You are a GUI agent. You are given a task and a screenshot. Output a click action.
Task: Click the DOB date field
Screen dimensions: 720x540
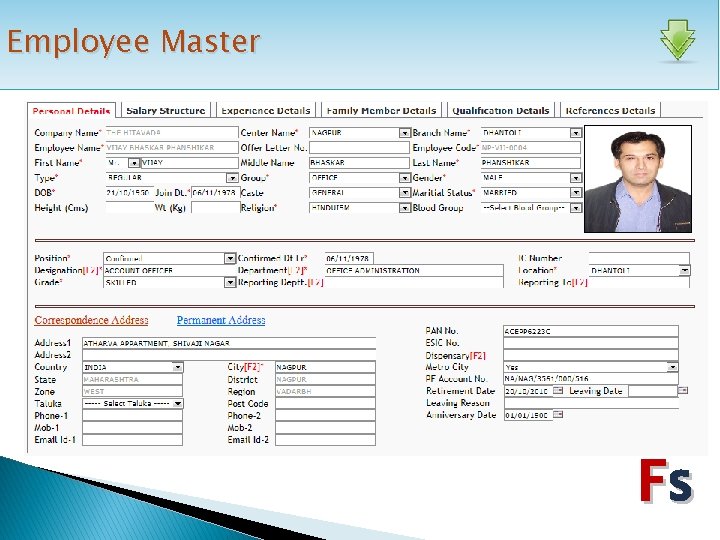coord(129,193)
